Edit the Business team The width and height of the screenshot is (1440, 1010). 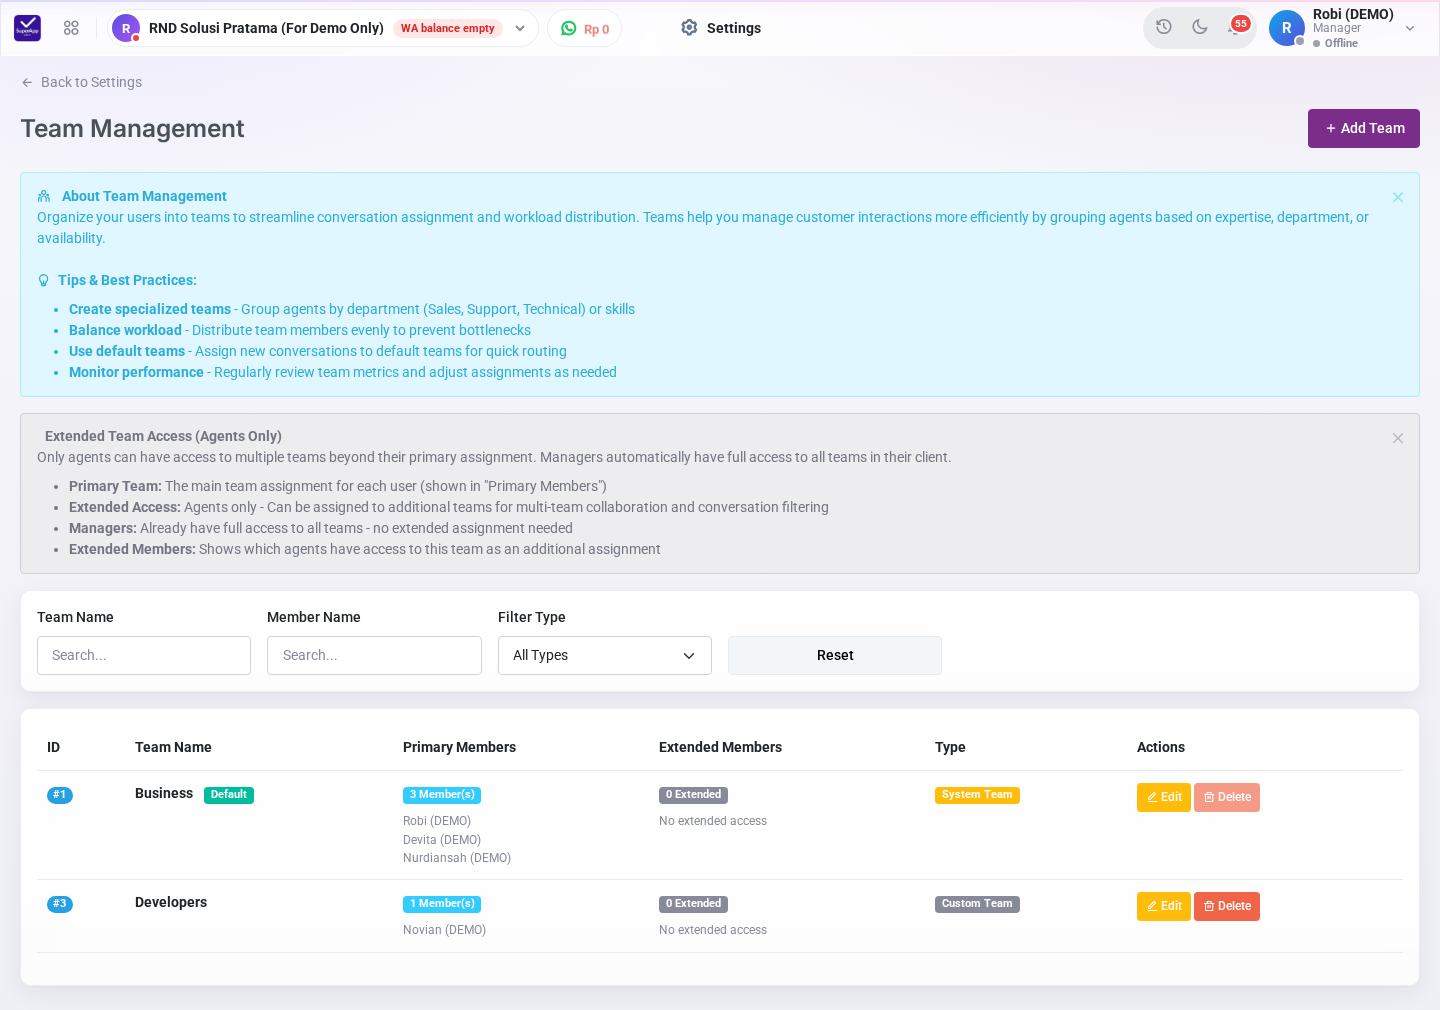tap(1164, 797)
